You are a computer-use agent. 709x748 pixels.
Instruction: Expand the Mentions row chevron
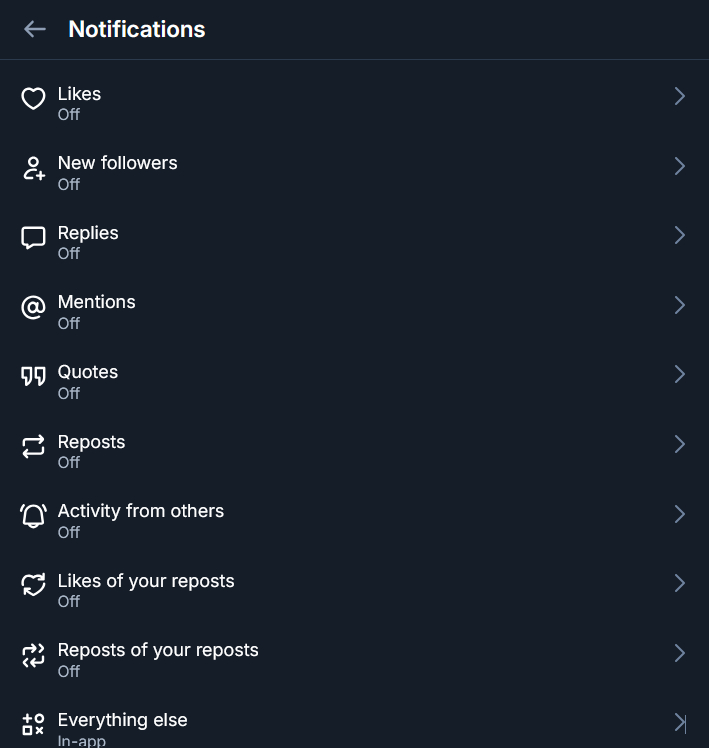coord(680,305)
